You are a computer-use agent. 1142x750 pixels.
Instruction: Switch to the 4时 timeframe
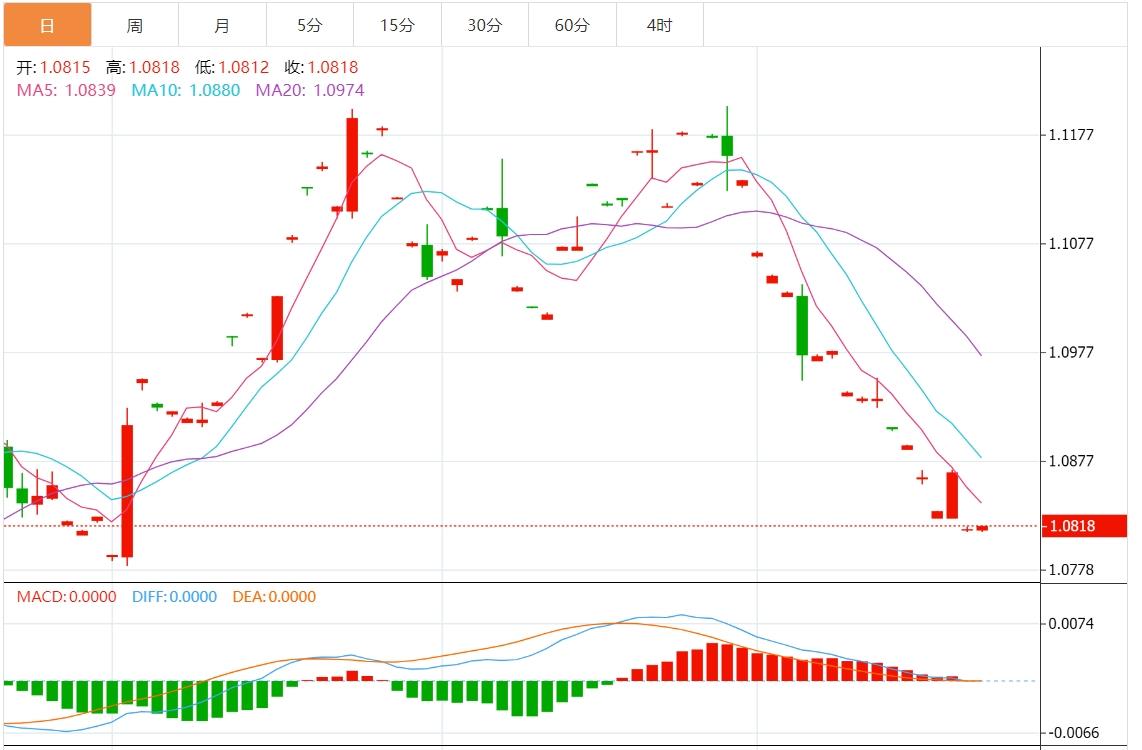659,25
